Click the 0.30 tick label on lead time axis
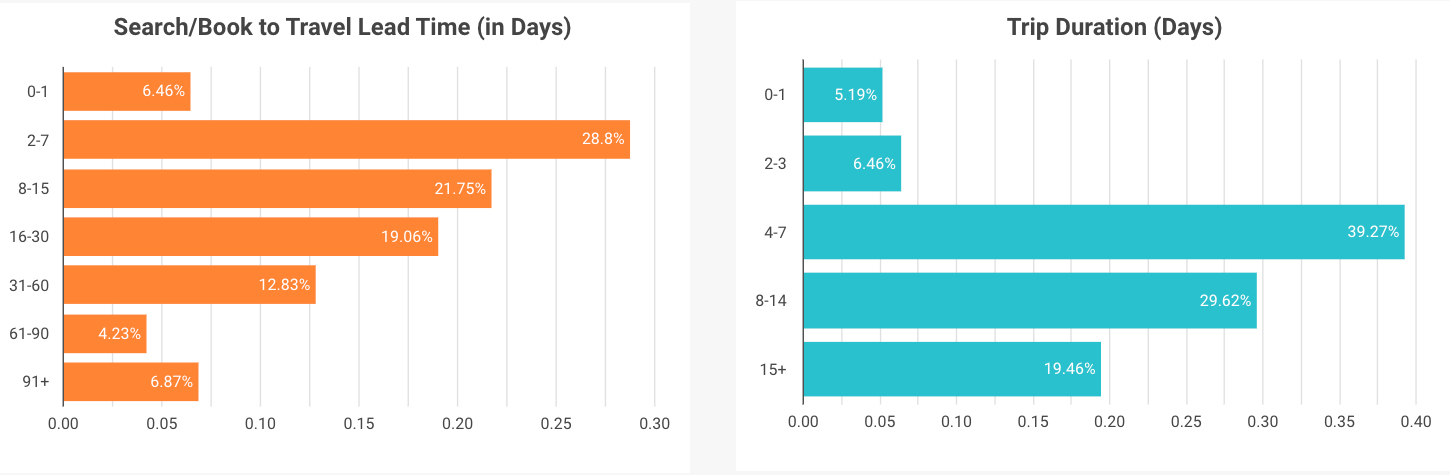The height and width of the screenshot is (475, 1450). 654,424
